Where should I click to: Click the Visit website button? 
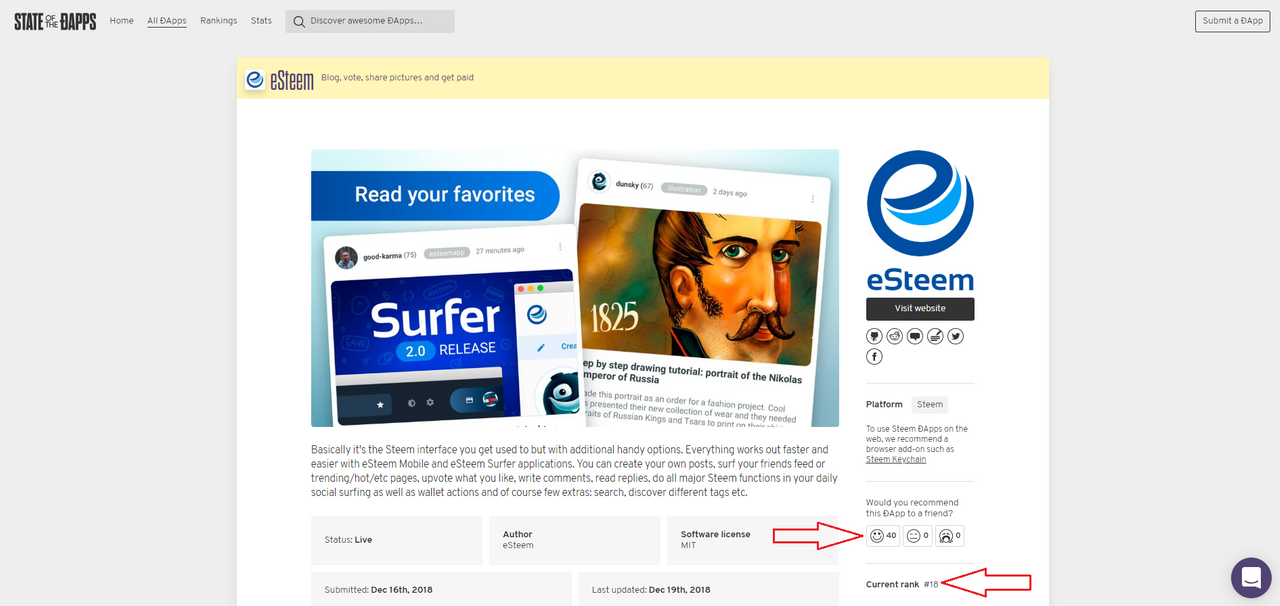pyautogui.click(x=920, y=308)
